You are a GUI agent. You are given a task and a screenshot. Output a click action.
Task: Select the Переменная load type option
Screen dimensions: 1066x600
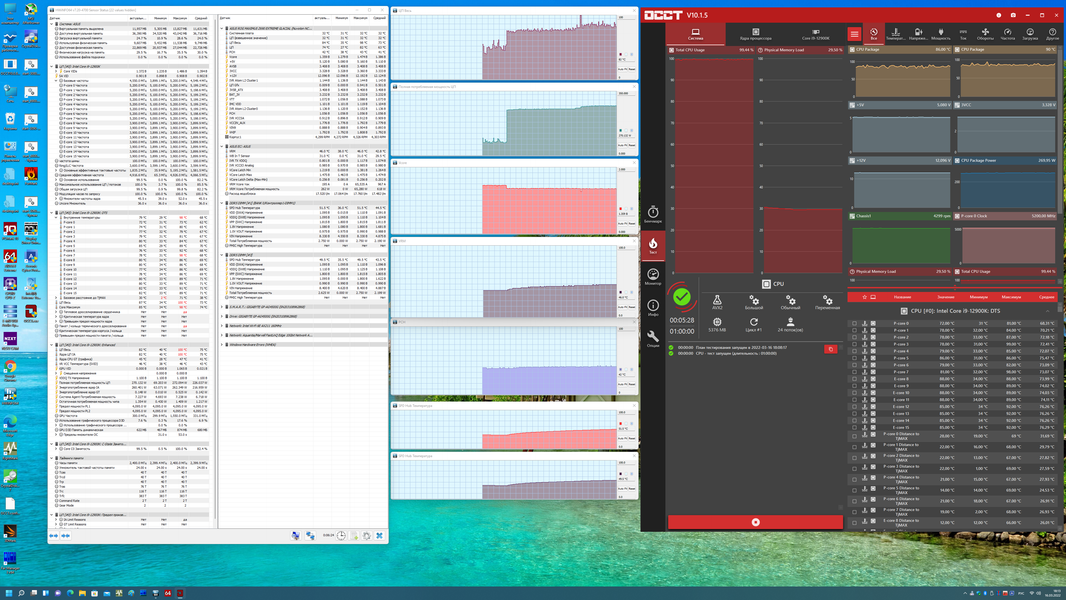(827, 302)
